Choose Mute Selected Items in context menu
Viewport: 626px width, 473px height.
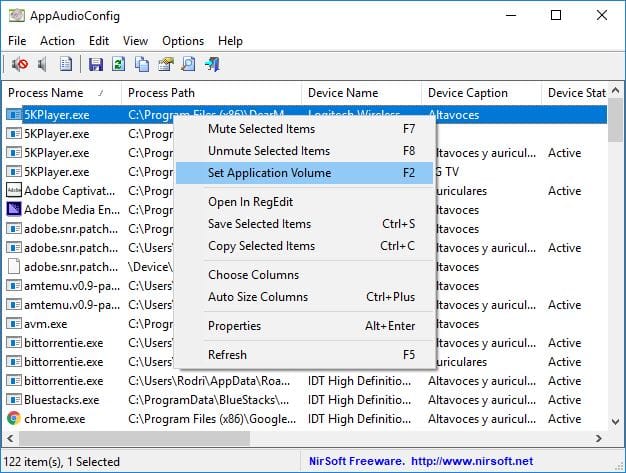click(x=304, y=129)
